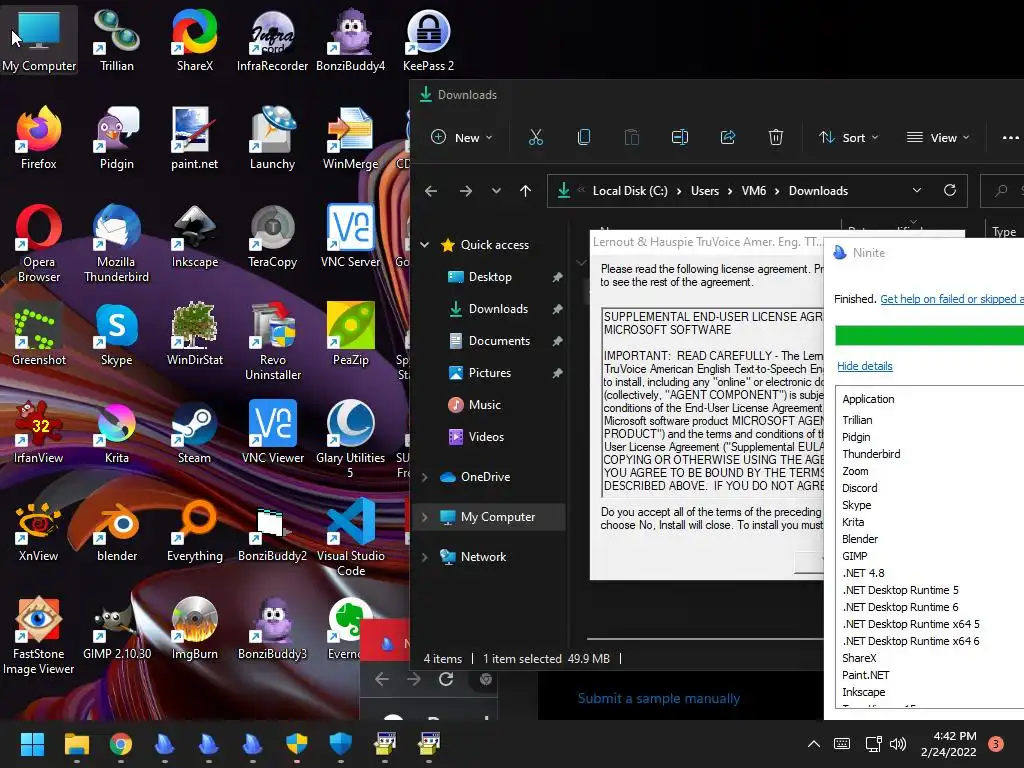Open the See more ellipsis menu

(1010, 137)
